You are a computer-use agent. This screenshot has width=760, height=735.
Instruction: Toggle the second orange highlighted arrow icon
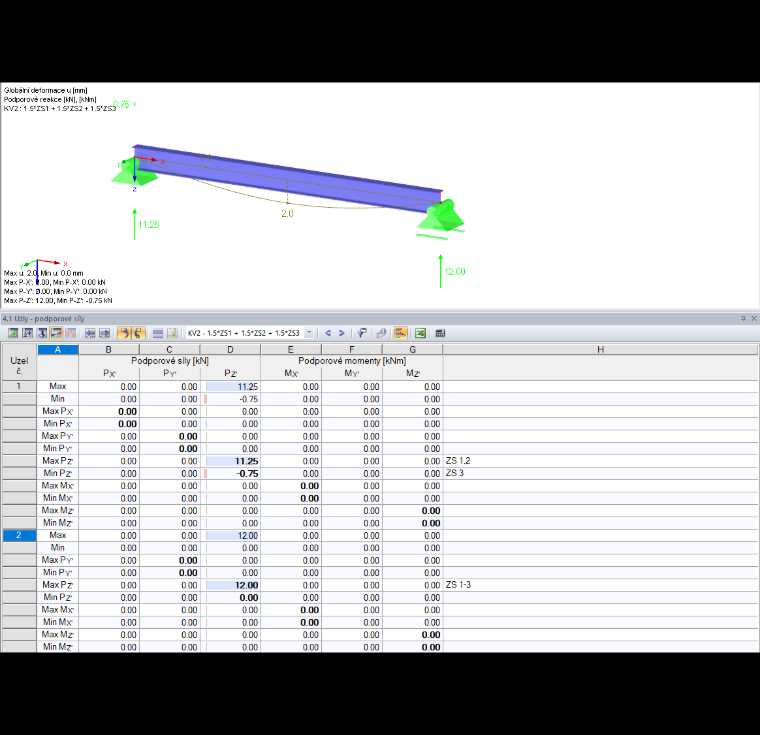(138, 333)
